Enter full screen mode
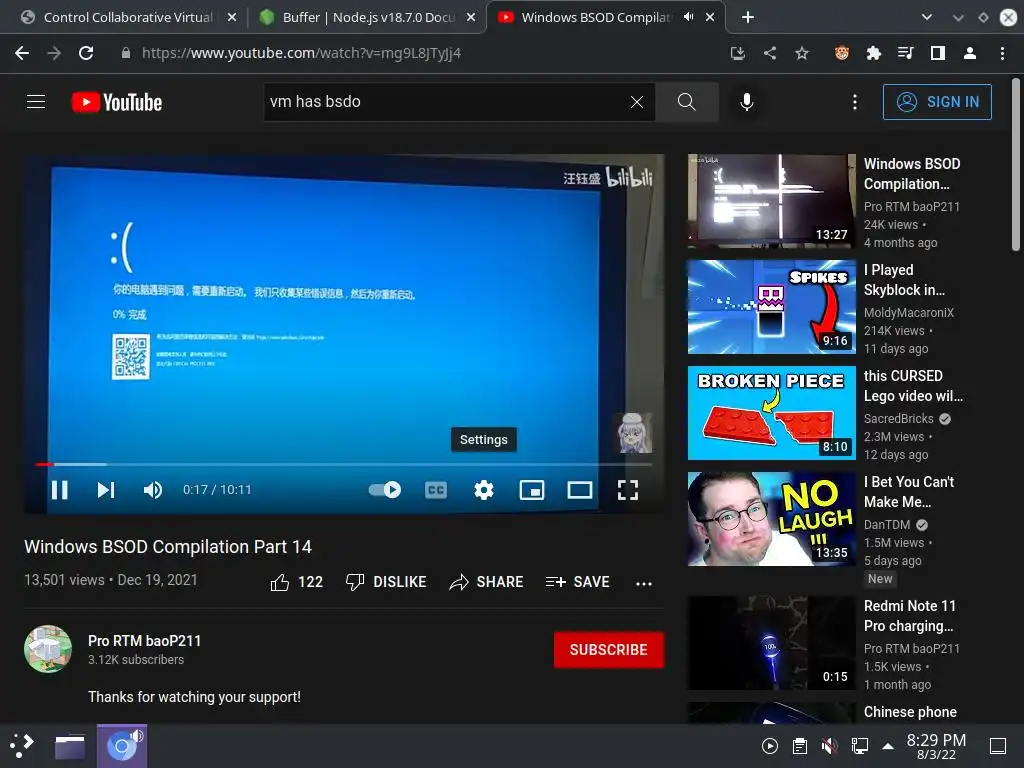Screen dimensions: 1024x768 pyautogui.click(x=628, y=490)
